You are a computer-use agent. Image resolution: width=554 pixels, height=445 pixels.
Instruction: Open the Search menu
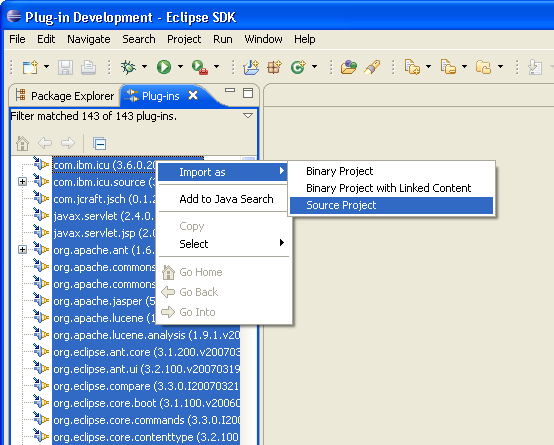[x=139, y=39]
